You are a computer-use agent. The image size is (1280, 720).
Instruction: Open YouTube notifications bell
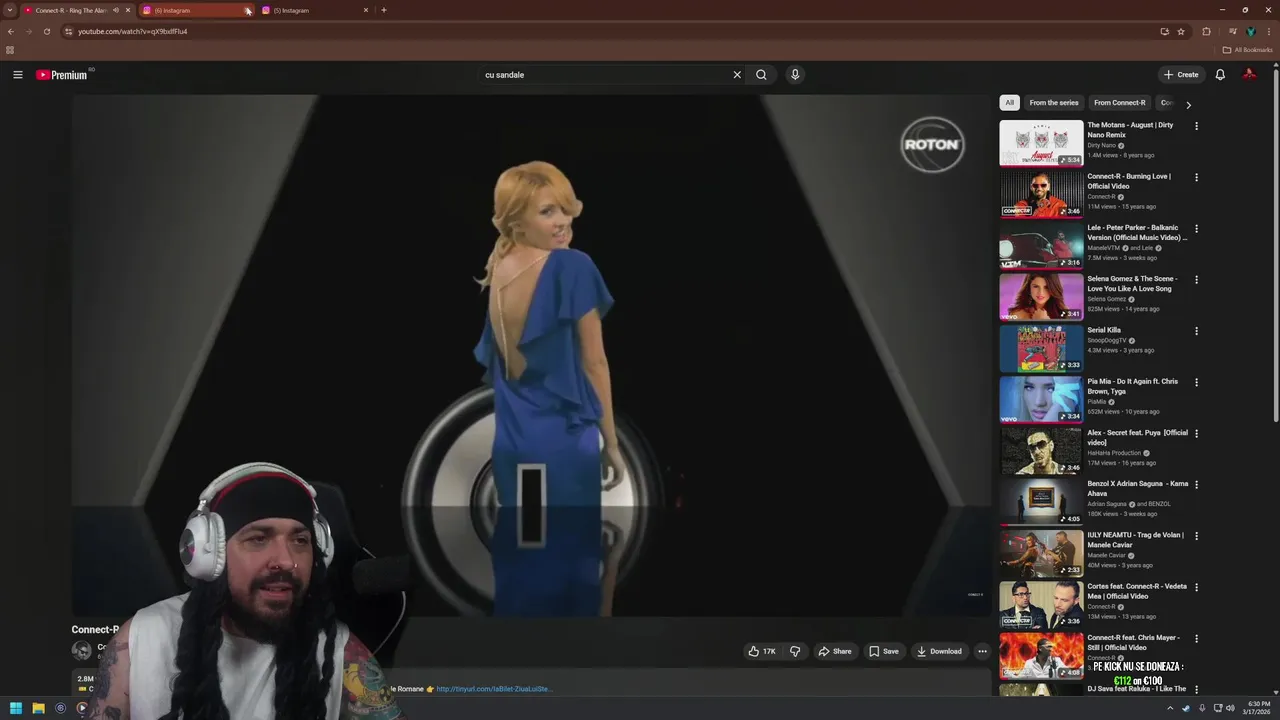click(x=1220, y=75)
